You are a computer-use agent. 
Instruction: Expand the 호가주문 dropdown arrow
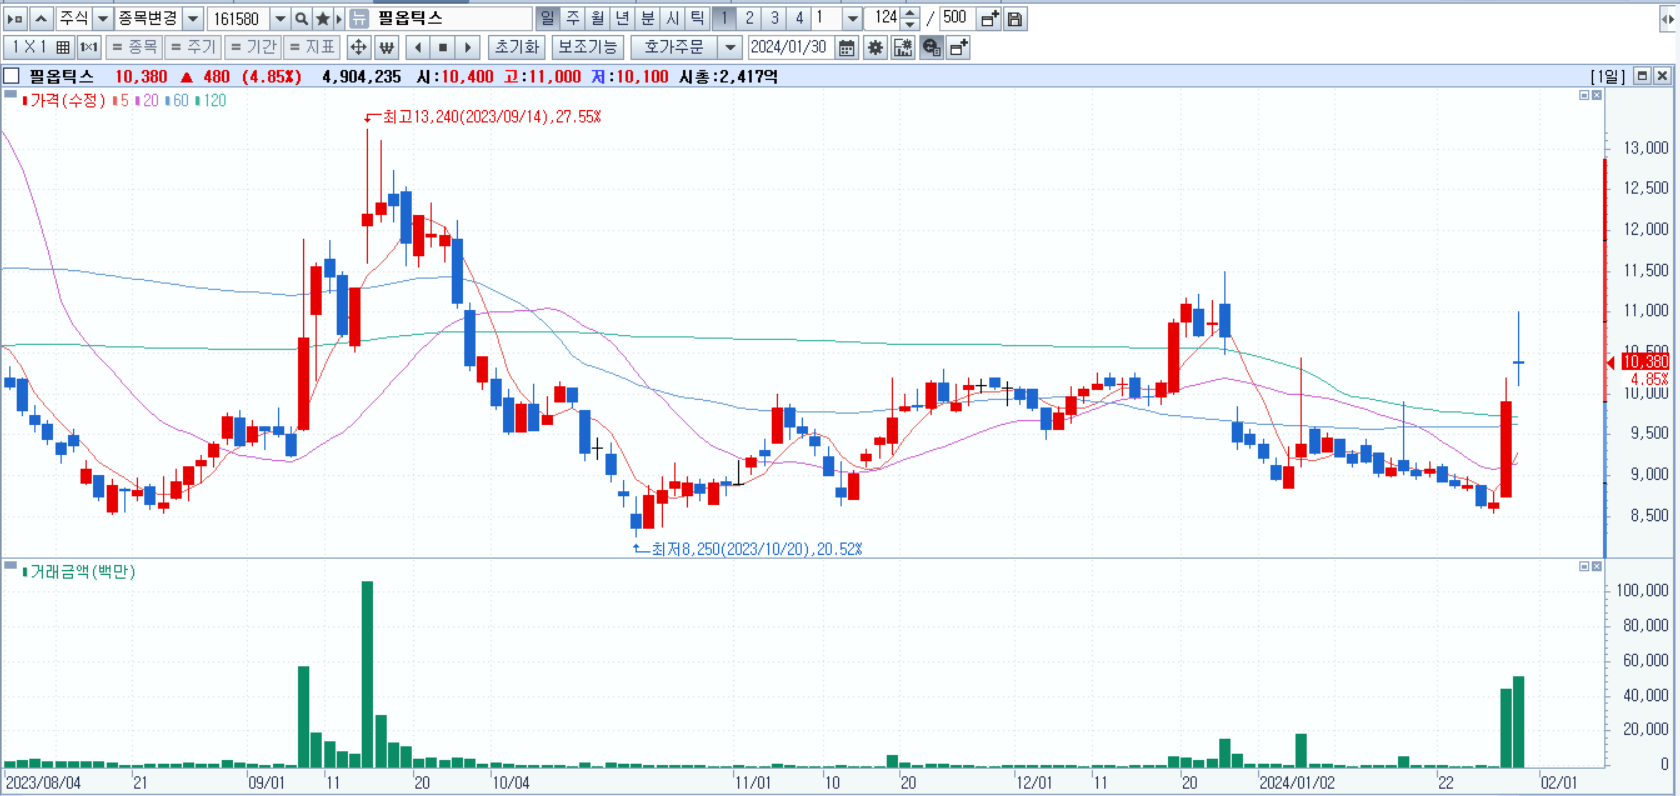[730, 47]
